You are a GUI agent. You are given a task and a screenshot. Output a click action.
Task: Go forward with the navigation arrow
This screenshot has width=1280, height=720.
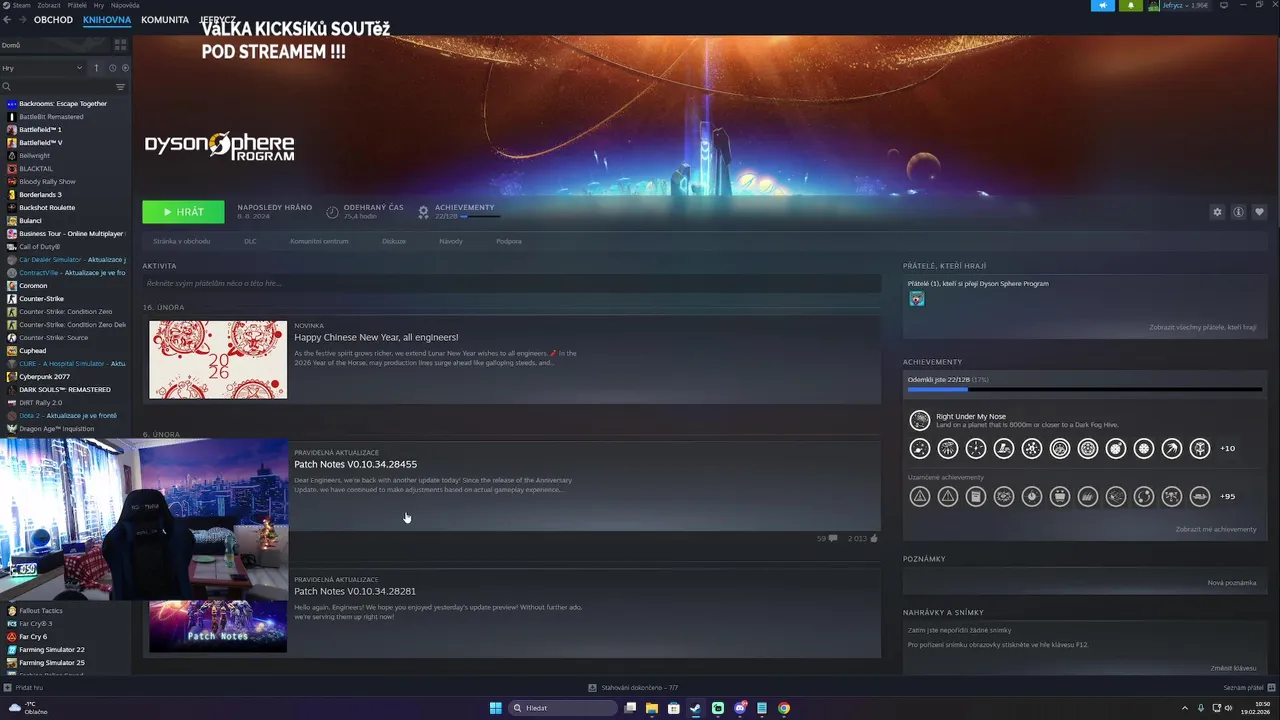pyautogui.click(x=24, y=20)
